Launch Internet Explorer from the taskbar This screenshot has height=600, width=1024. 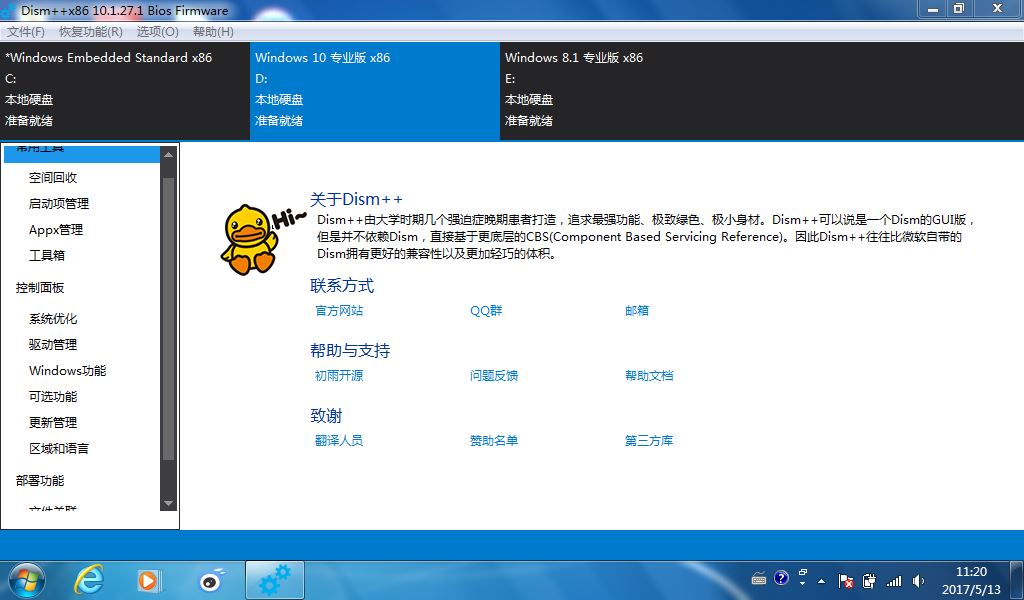[89, 580]
